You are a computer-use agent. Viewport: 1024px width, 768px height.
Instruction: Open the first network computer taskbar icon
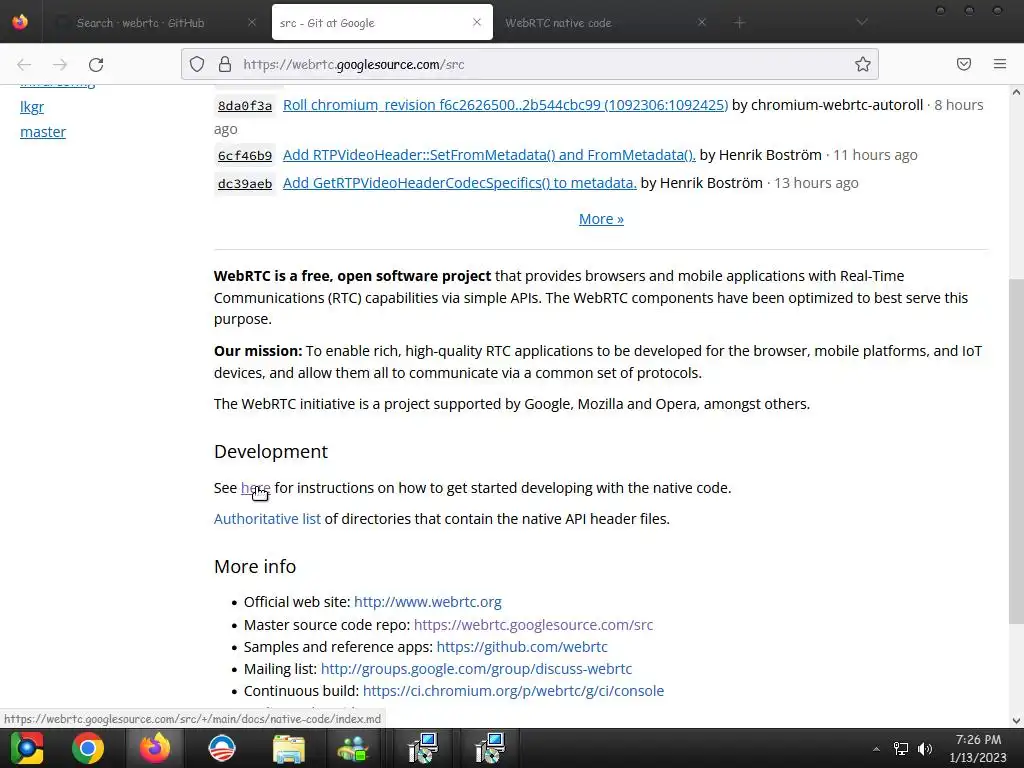(x=423, y=748)
